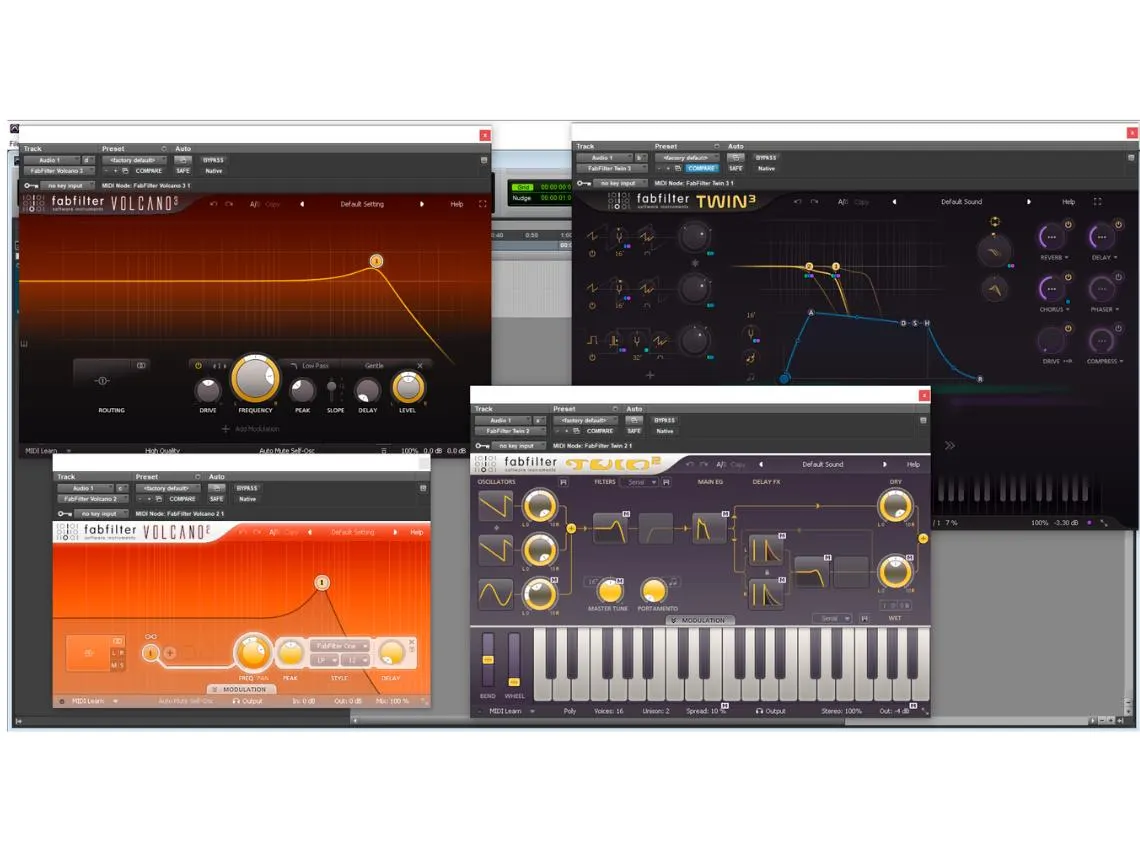Click the PORTAMENTO knob in Twin 2

coord(653,590)
